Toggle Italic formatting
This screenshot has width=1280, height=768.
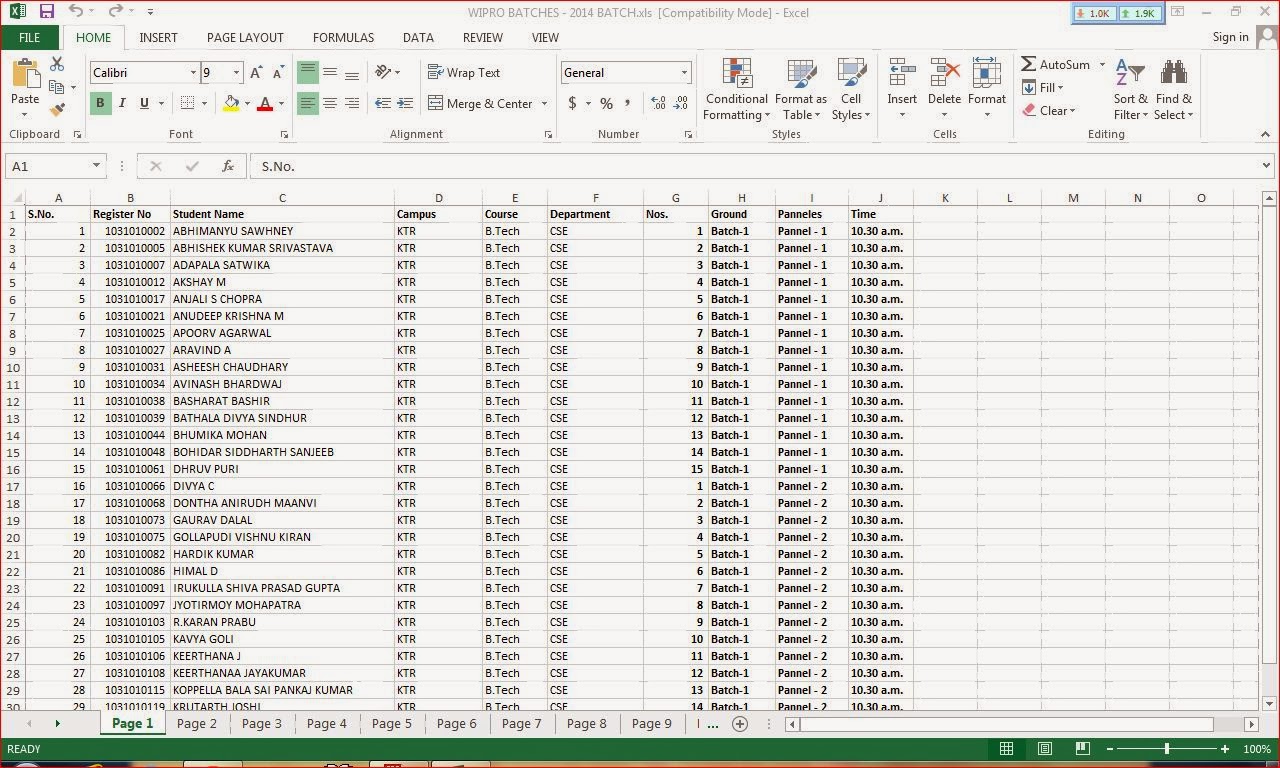[122, 103]
